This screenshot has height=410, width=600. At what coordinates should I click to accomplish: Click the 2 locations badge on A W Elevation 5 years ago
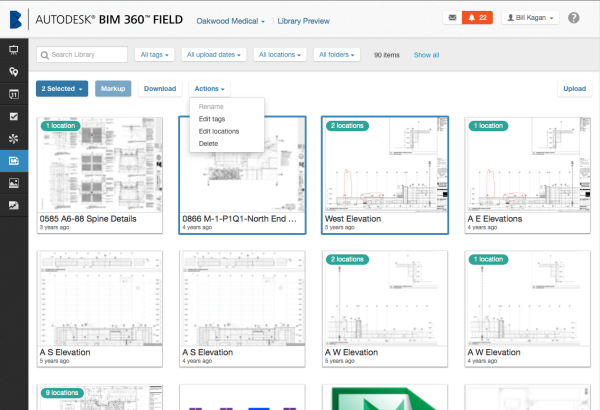(x=347, y=259)
